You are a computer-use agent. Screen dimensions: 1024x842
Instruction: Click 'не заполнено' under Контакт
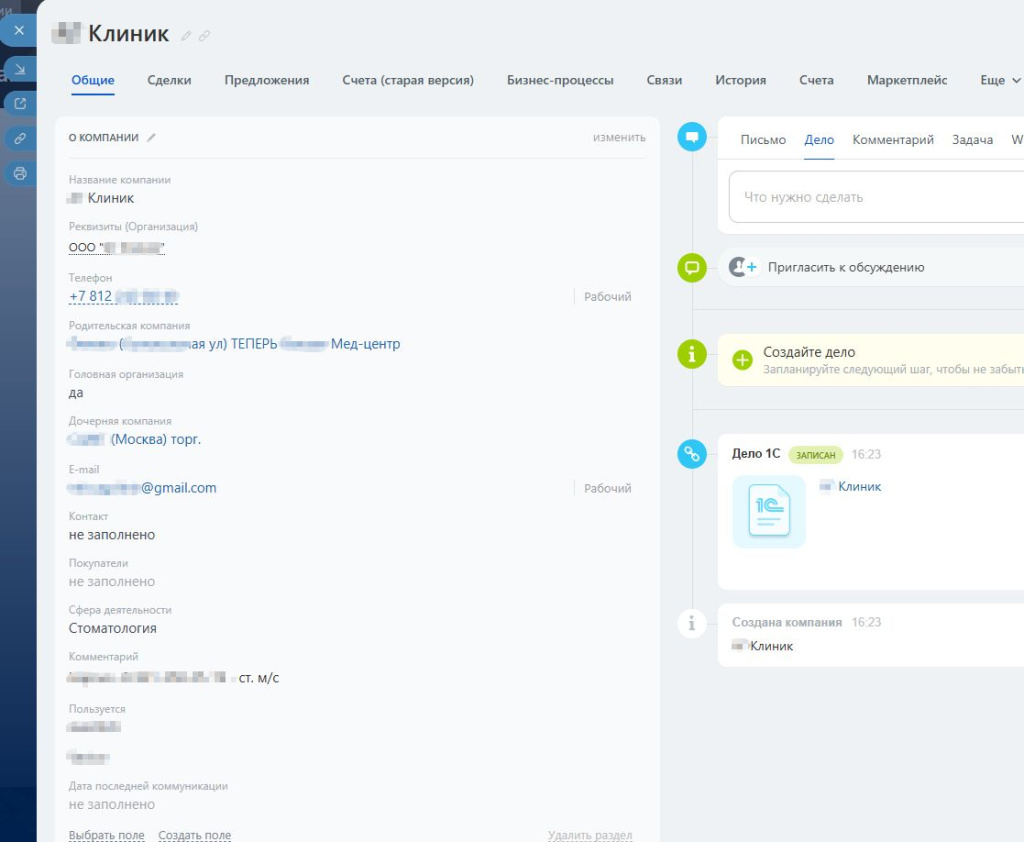112,535
